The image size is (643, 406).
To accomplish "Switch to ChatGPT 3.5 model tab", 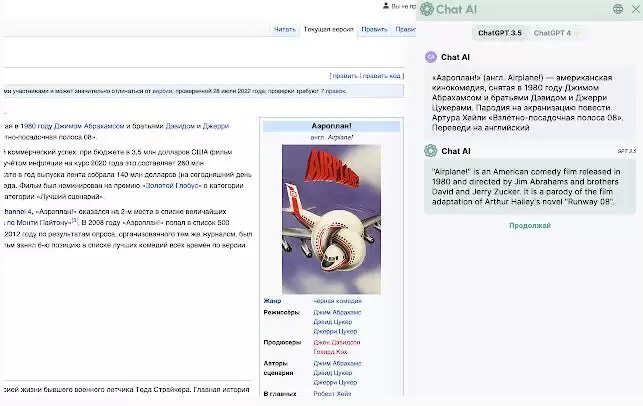I will click(x=500, y=33).
